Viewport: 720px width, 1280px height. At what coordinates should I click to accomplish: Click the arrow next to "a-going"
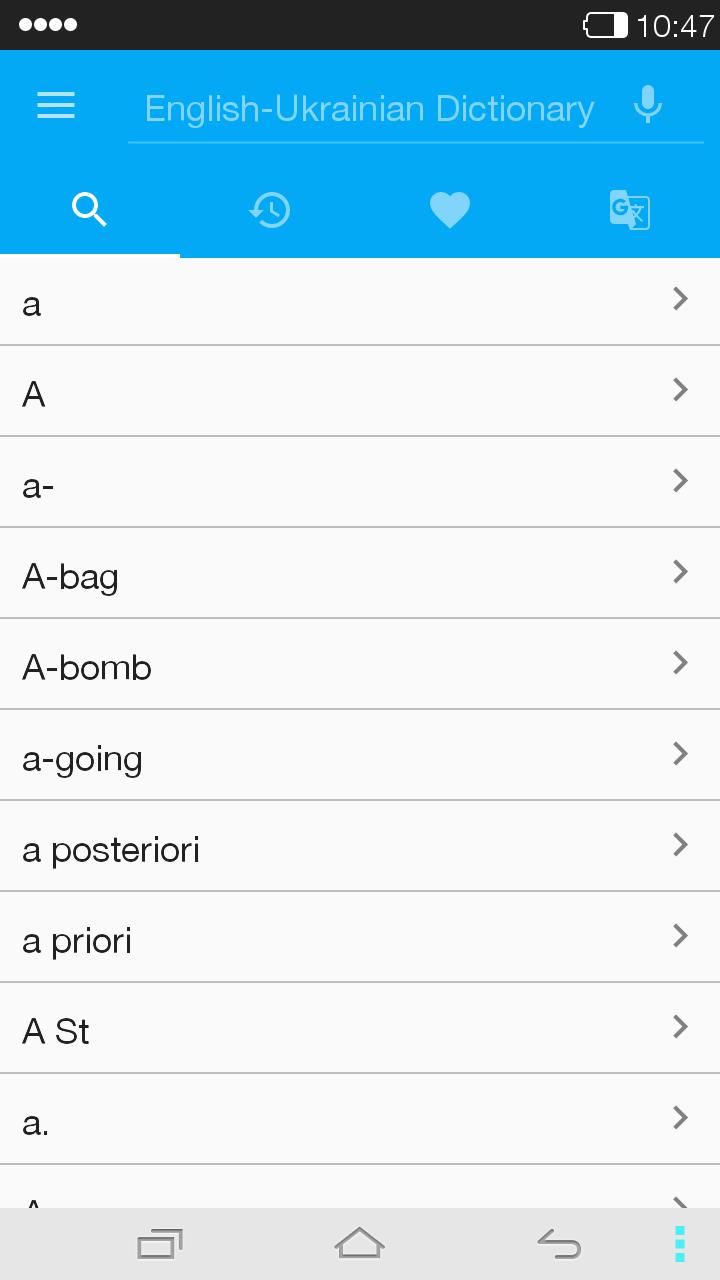coord(681,753)
